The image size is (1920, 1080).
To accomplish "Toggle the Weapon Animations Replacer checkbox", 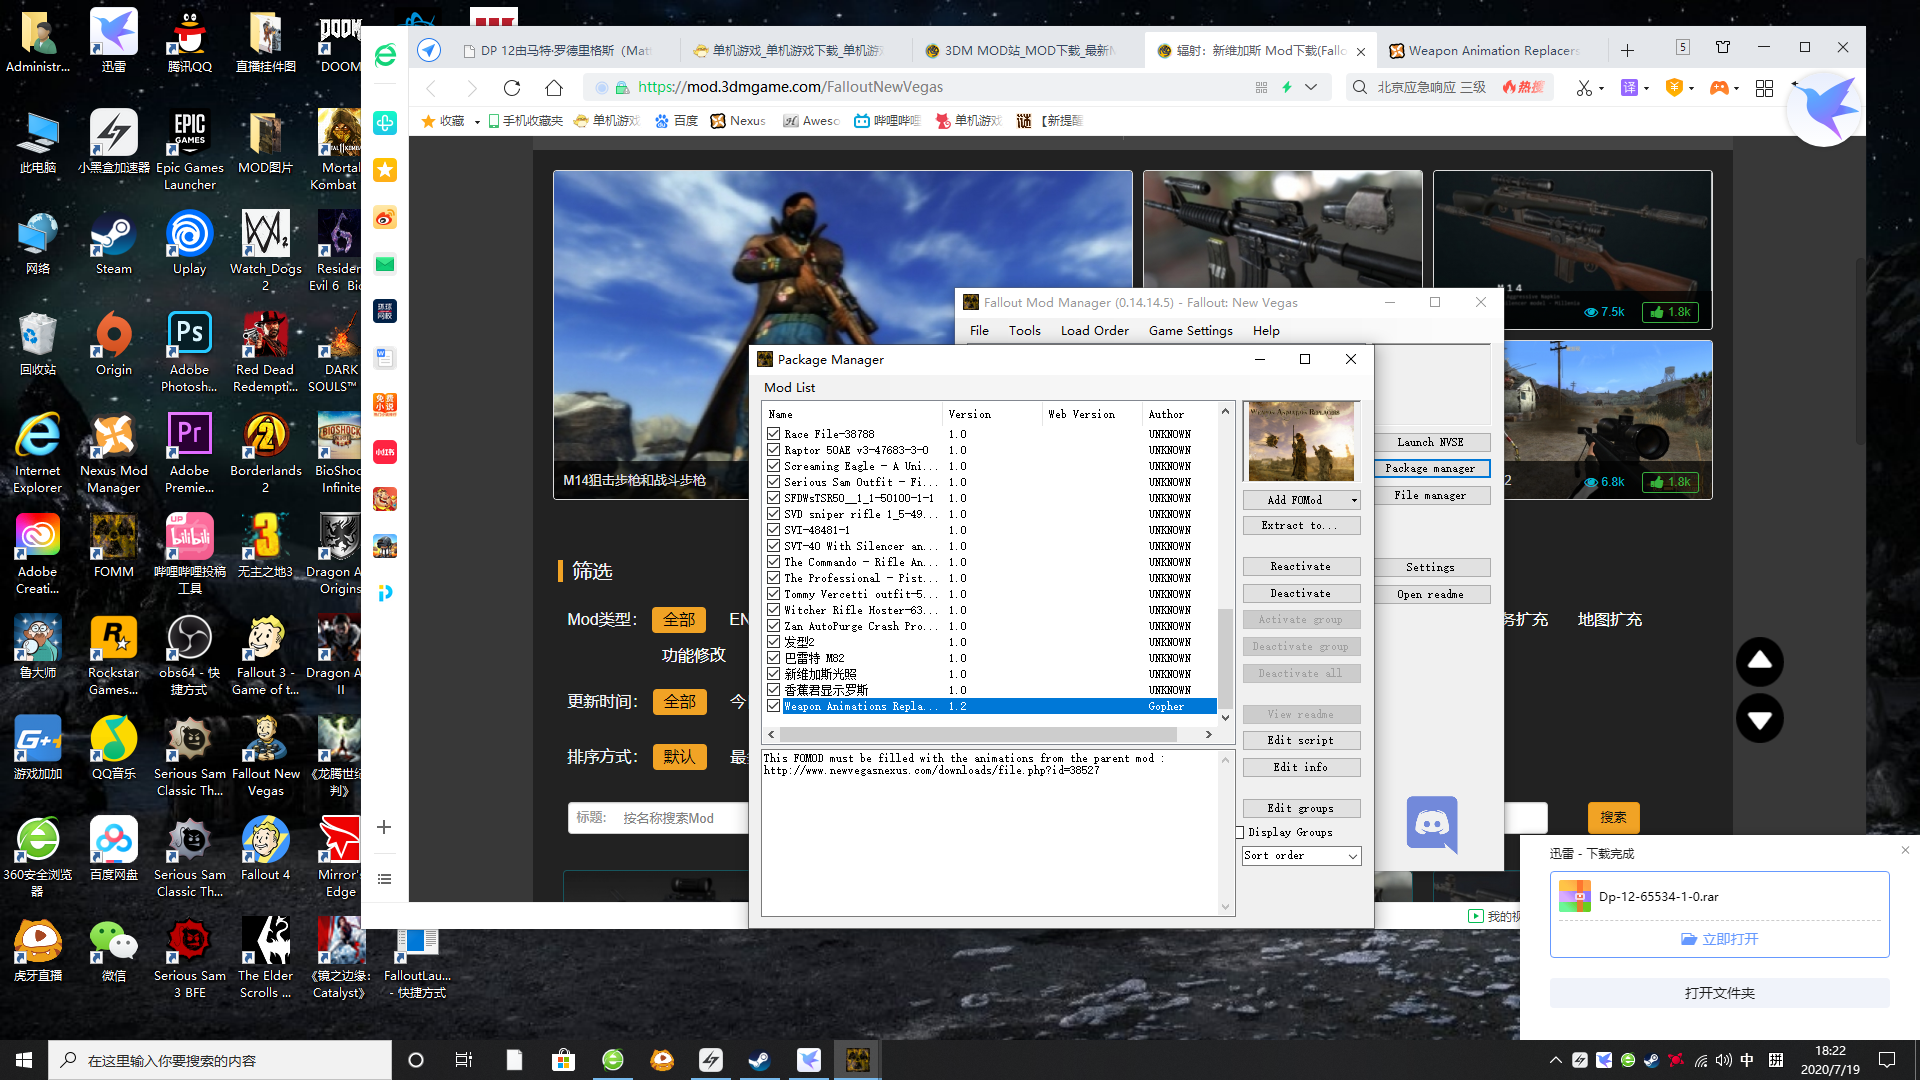I will (773, 706).
